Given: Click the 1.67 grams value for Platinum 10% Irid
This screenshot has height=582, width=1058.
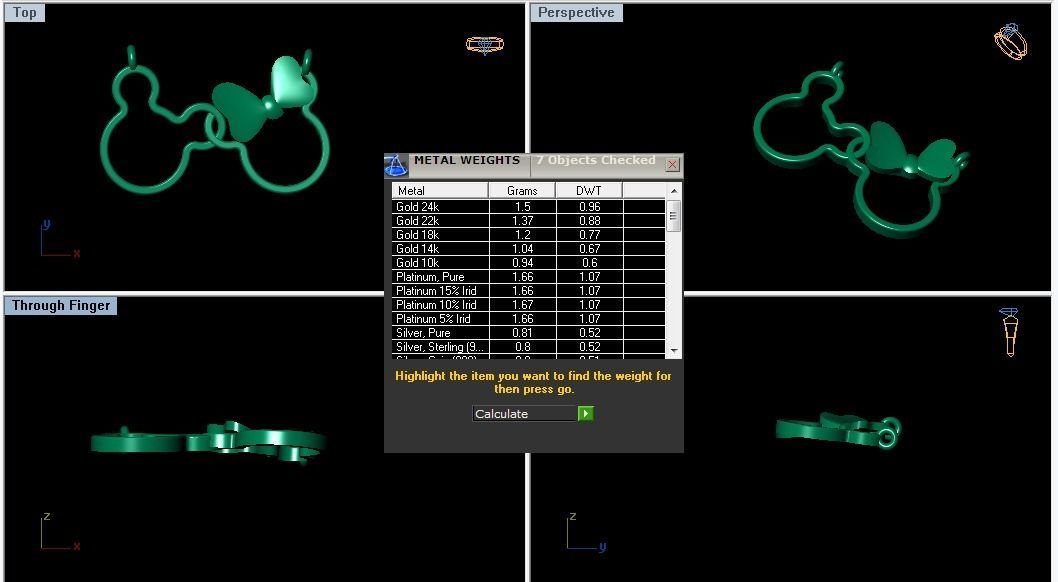Looking at the screenshot, I should pyautogui.click(x=522, y=305).
